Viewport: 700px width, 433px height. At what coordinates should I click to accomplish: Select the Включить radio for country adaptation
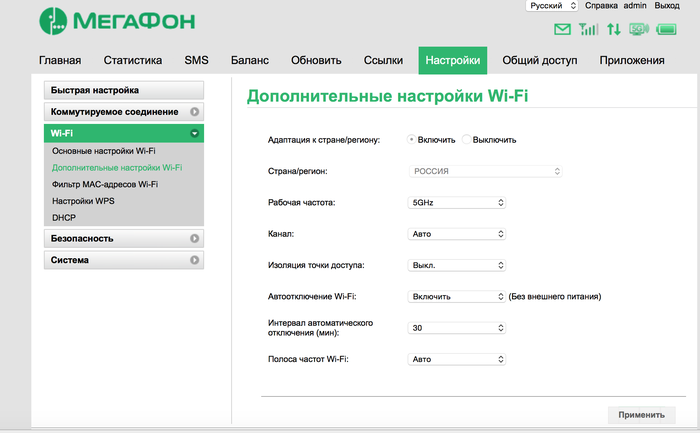(x=412, y=140)
